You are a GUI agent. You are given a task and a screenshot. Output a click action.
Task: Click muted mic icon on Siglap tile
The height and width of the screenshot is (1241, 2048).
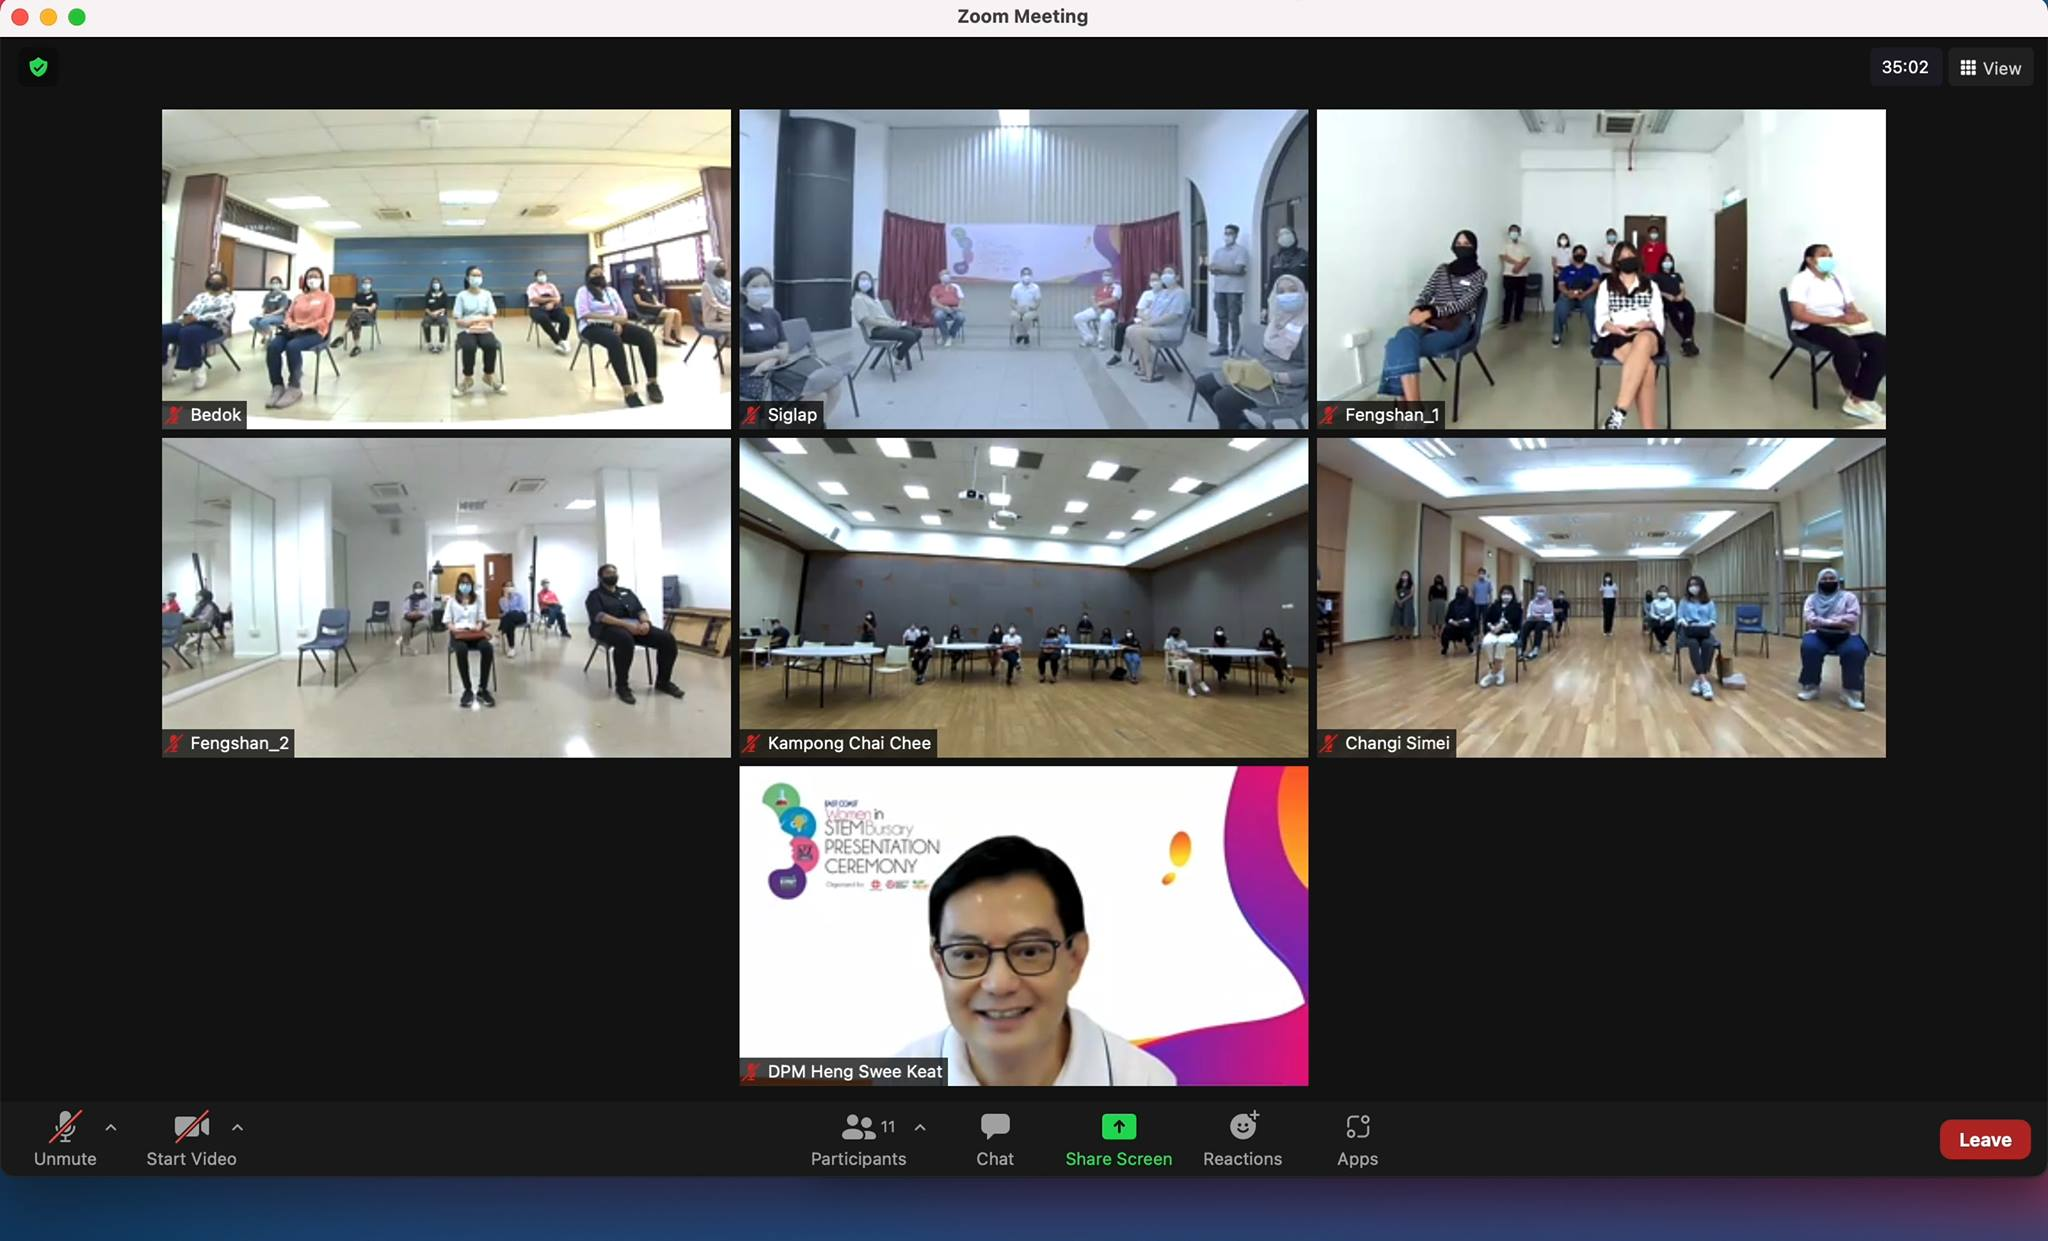pyautogui.click(x=751, y=414)
